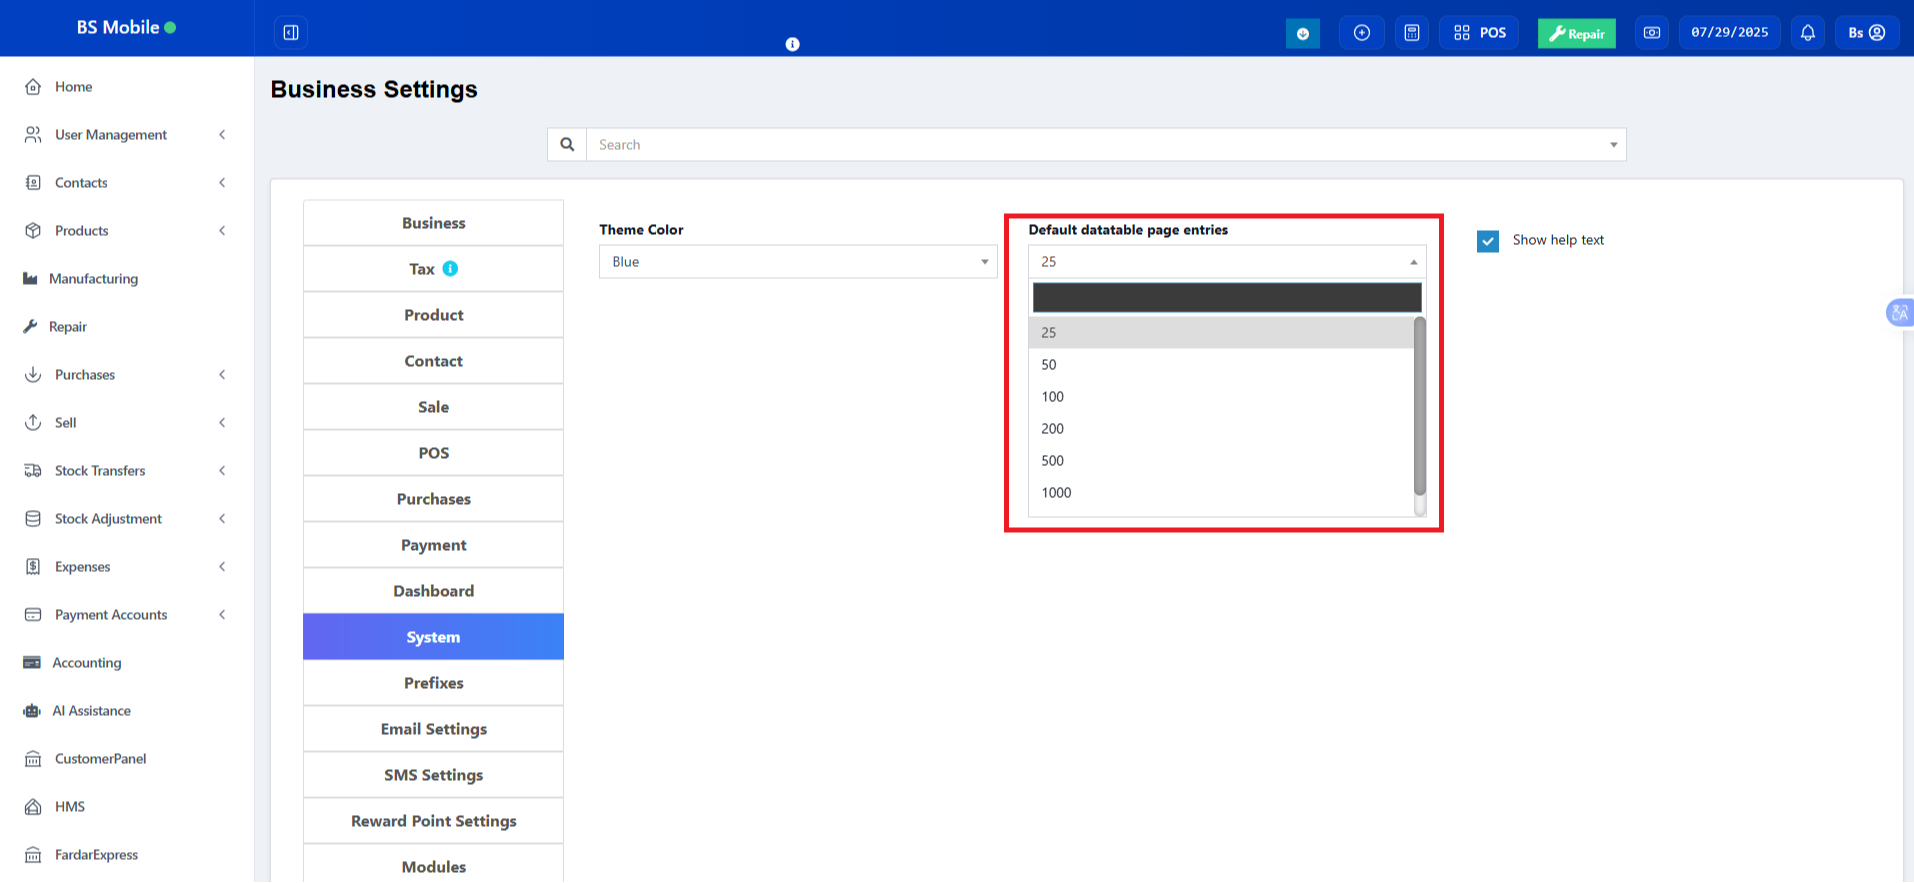Viewport: 1914px width, 883px height.
Task: Click the Tax info tooltip icon
Action: coord(450,268)
